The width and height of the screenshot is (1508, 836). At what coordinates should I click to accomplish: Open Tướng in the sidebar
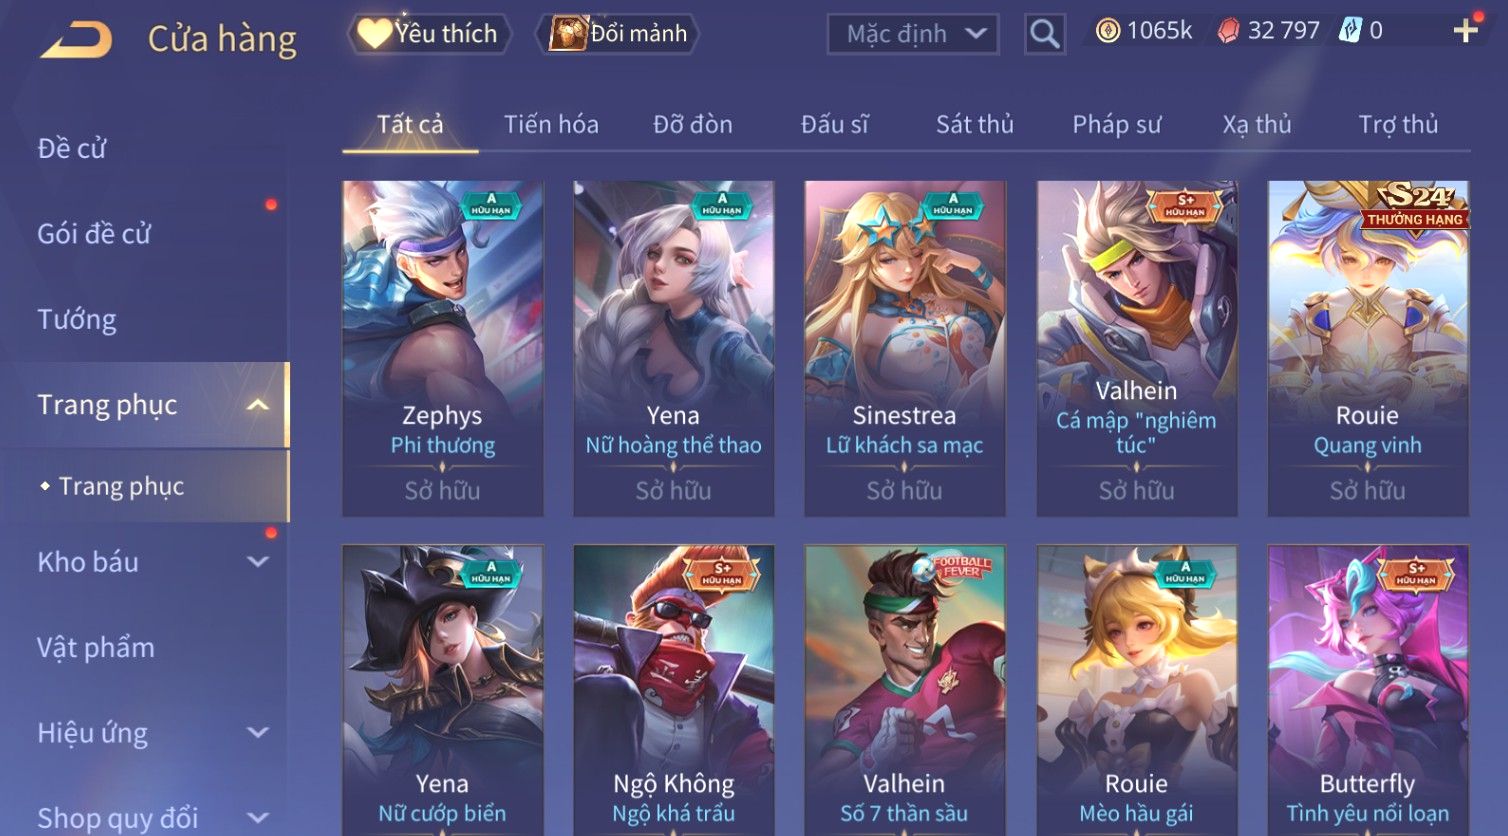tap(77, 320)
